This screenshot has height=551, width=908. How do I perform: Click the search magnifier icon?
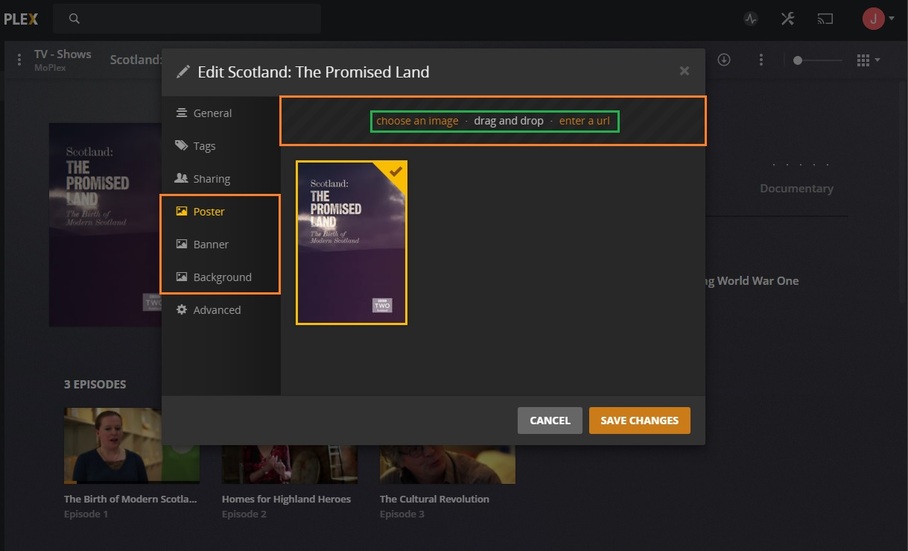(74, 19)
